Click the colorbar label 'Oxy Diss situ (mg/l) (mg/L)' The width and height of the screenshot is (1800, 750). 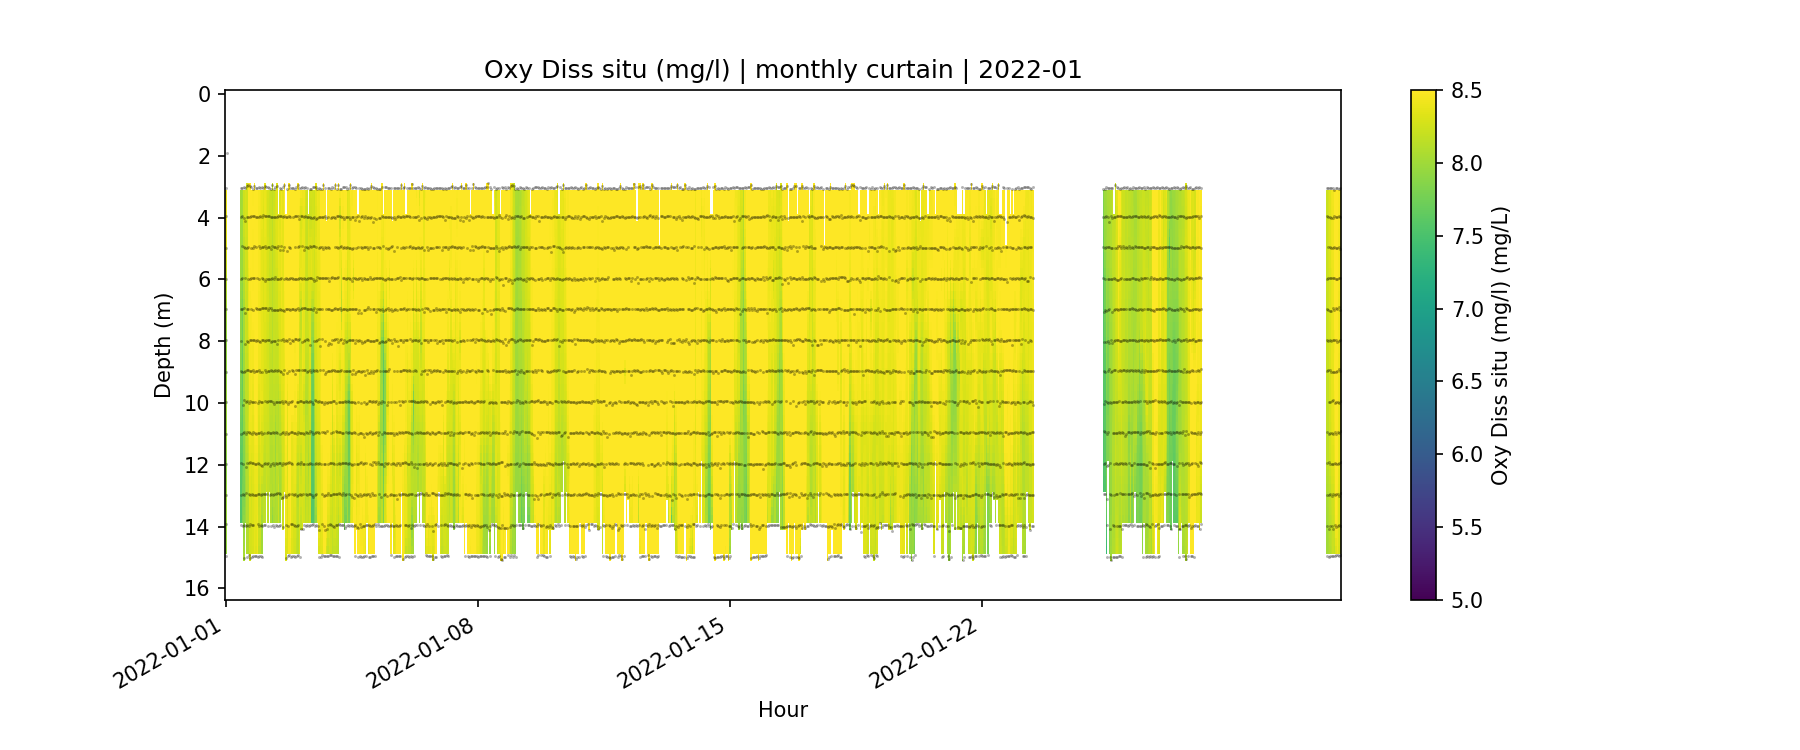pos(1499,345)
